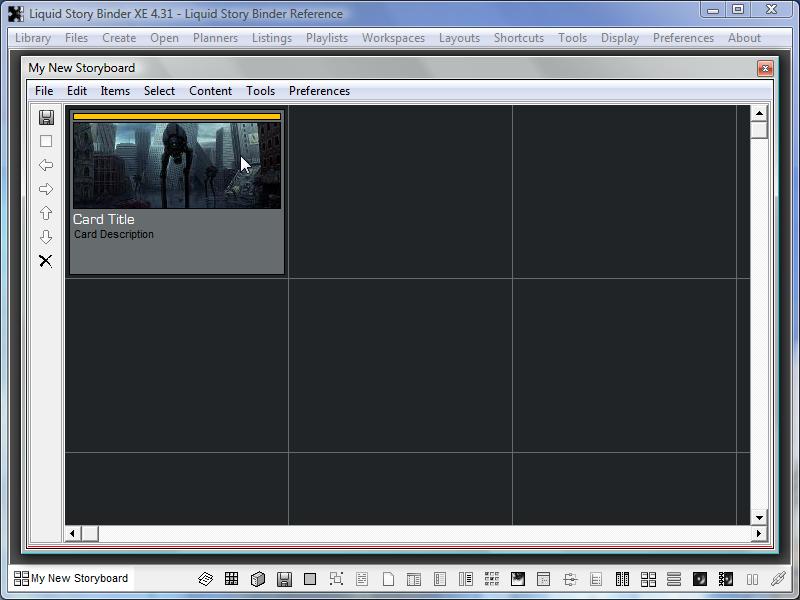Select the robot cityscape card thumbnail

coord(177,166)
